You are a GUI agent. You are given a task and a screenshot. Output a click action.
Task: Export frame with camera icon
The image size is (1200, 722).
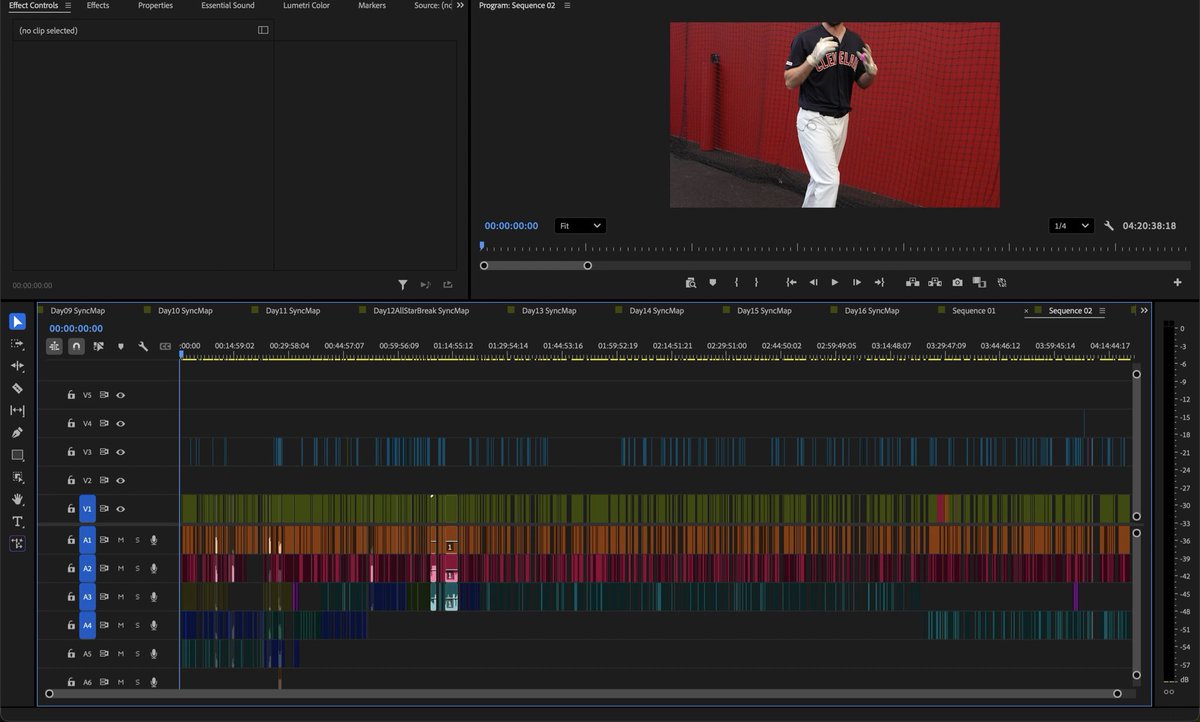click(x=957, y=283)
